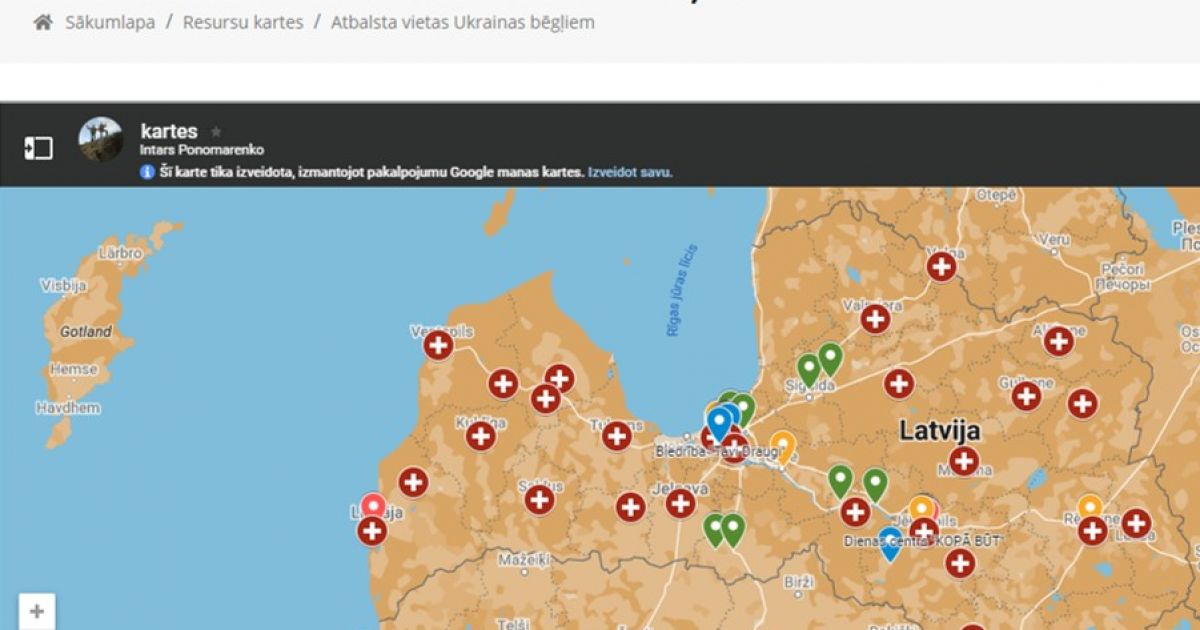The width and height of the screenshot is (1200, 630).
Task: Toggle the map legend sidebar panel icon
Action: click(38, 148)
